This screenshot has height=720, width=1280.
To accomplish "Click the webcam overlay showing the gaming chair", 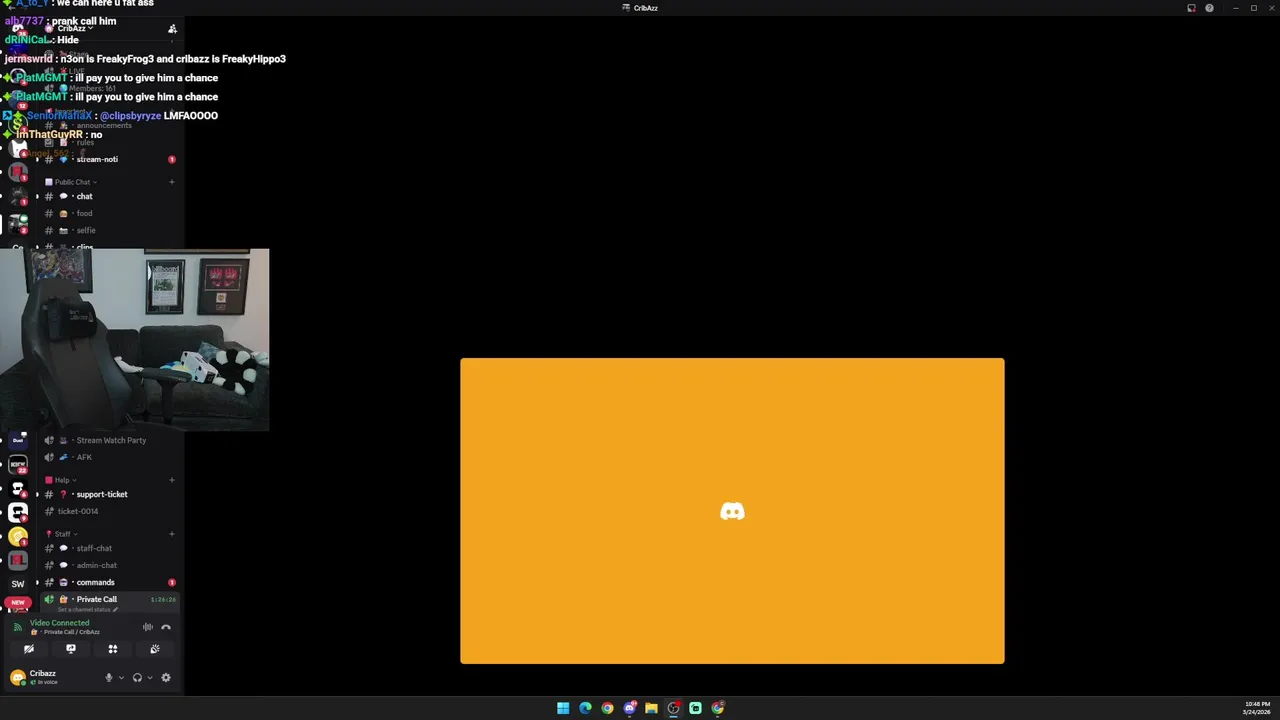I will (x=134, y=340).
